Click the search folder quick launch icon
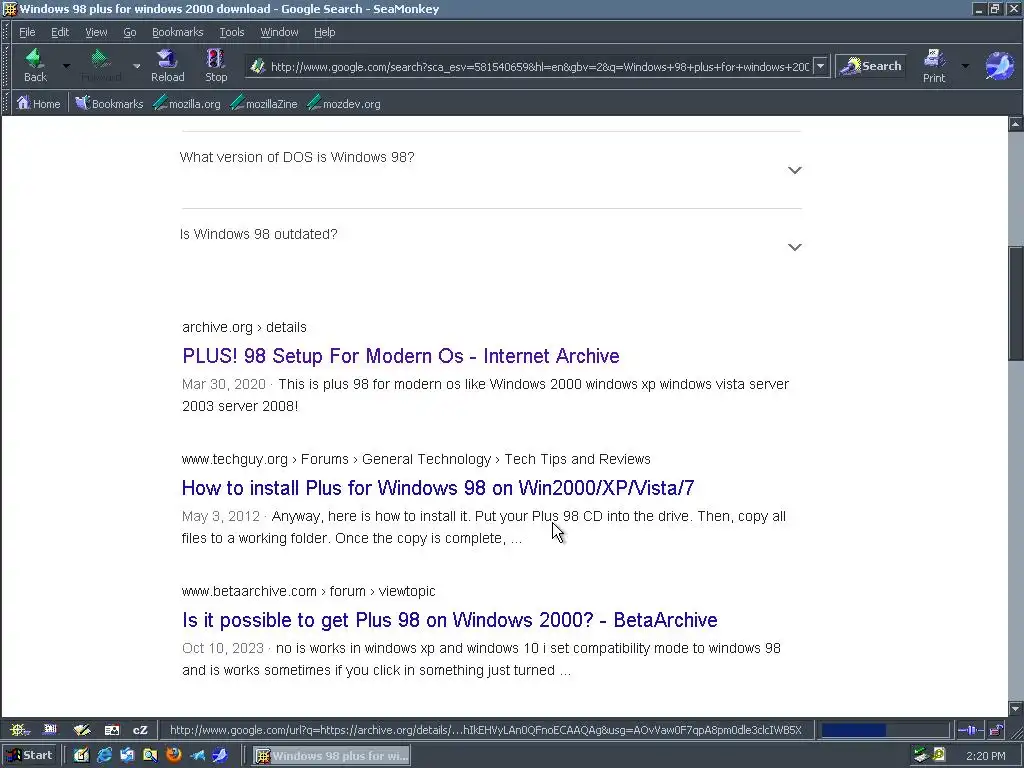1024x768 pixels. pos(150,756)
